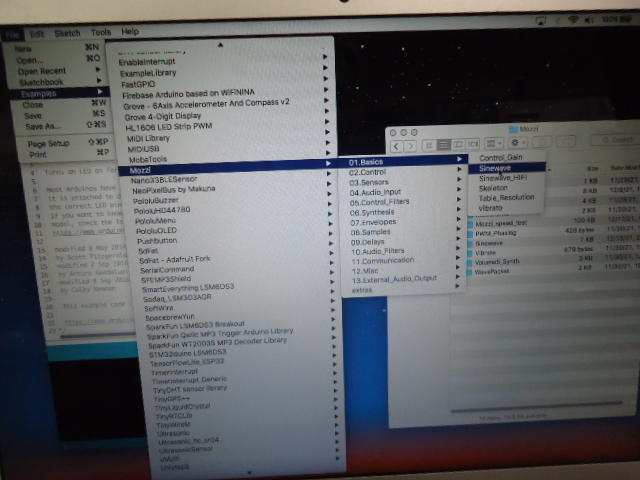Open the 06.Synthesis submenu
Image resolution: width=640 pixels, height=480 pixels.
(404, 212)
